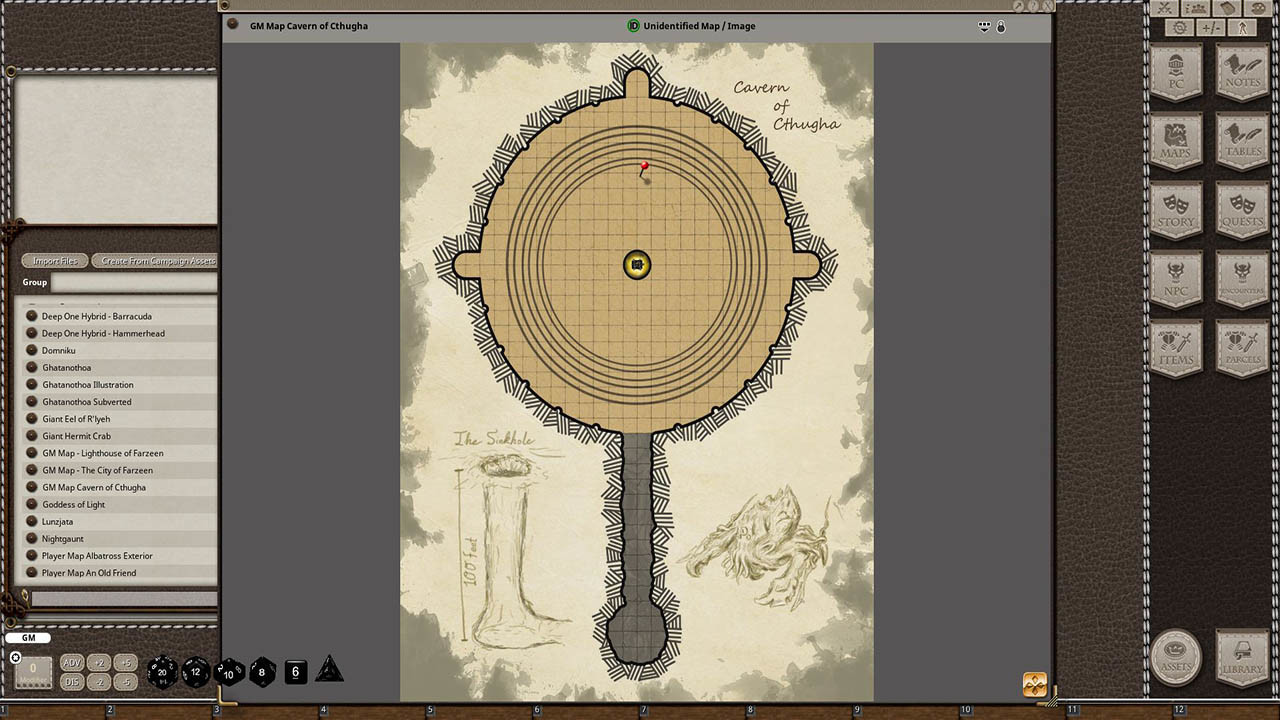This screenshot has width=1280, height=720.
Task: Toggle the map window lock
Action: (x=1000, y=26)
